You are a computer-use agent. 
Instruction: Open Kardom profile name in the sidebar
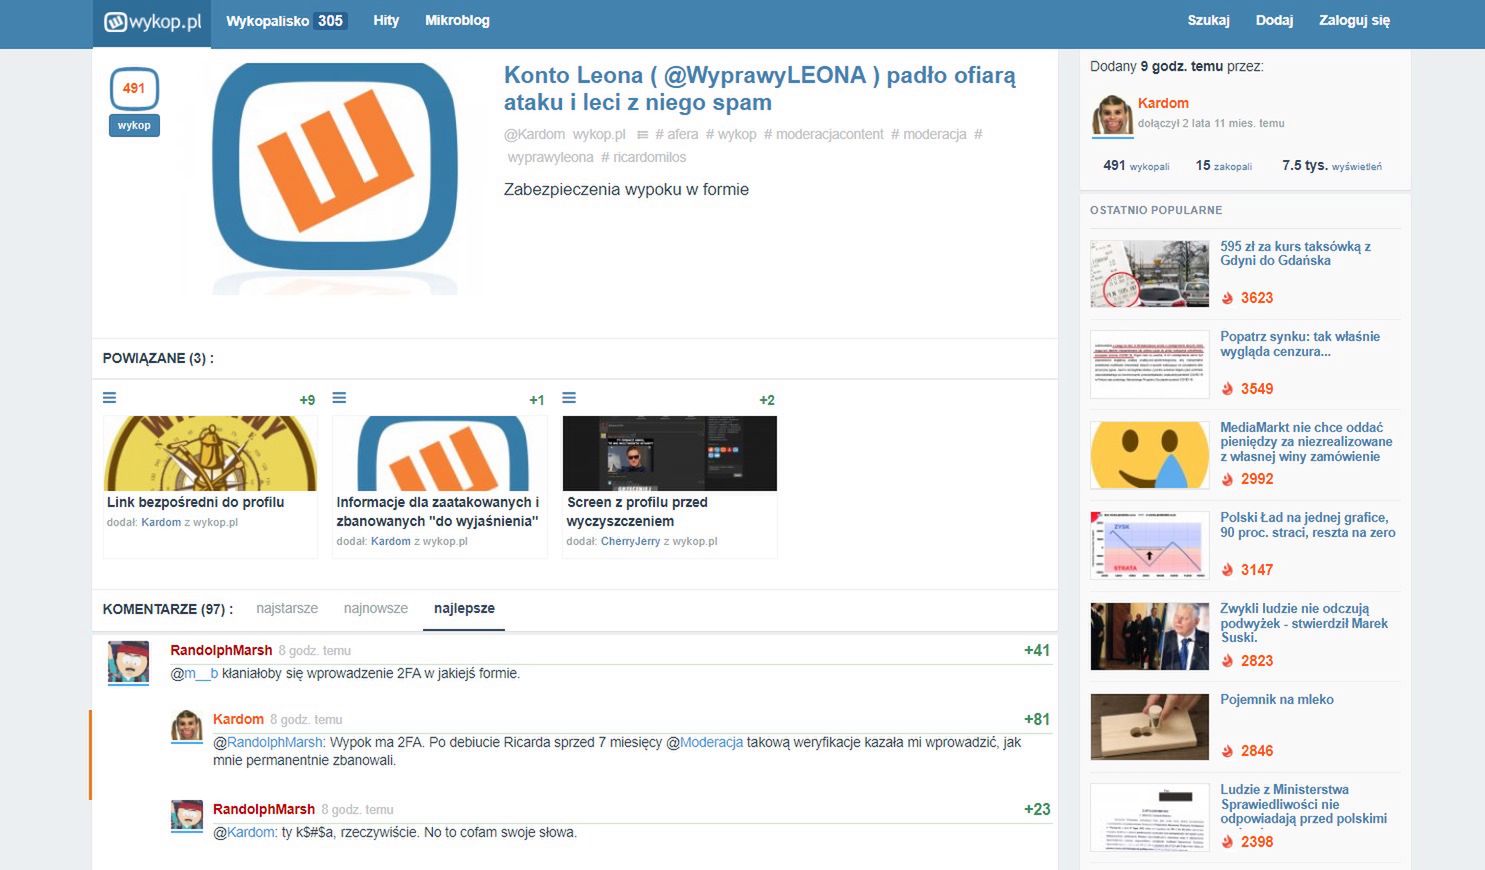pyautogui.click(x=1163, y=103)
